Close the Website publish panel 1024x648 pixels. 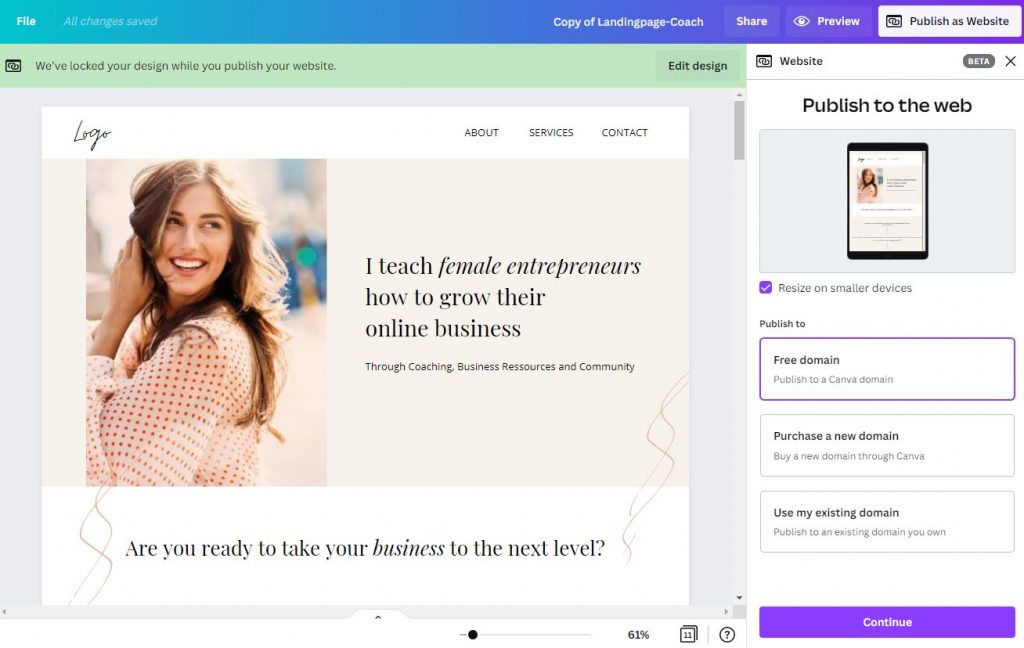(x=1010, y=61)
